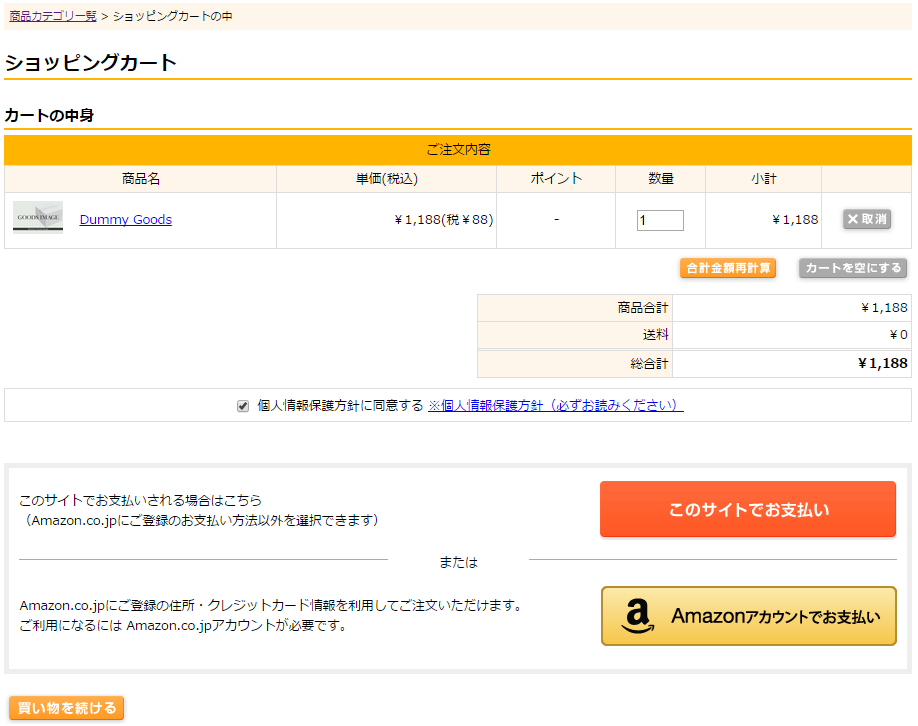Click the 単価(税込) column header

(386, 179)
